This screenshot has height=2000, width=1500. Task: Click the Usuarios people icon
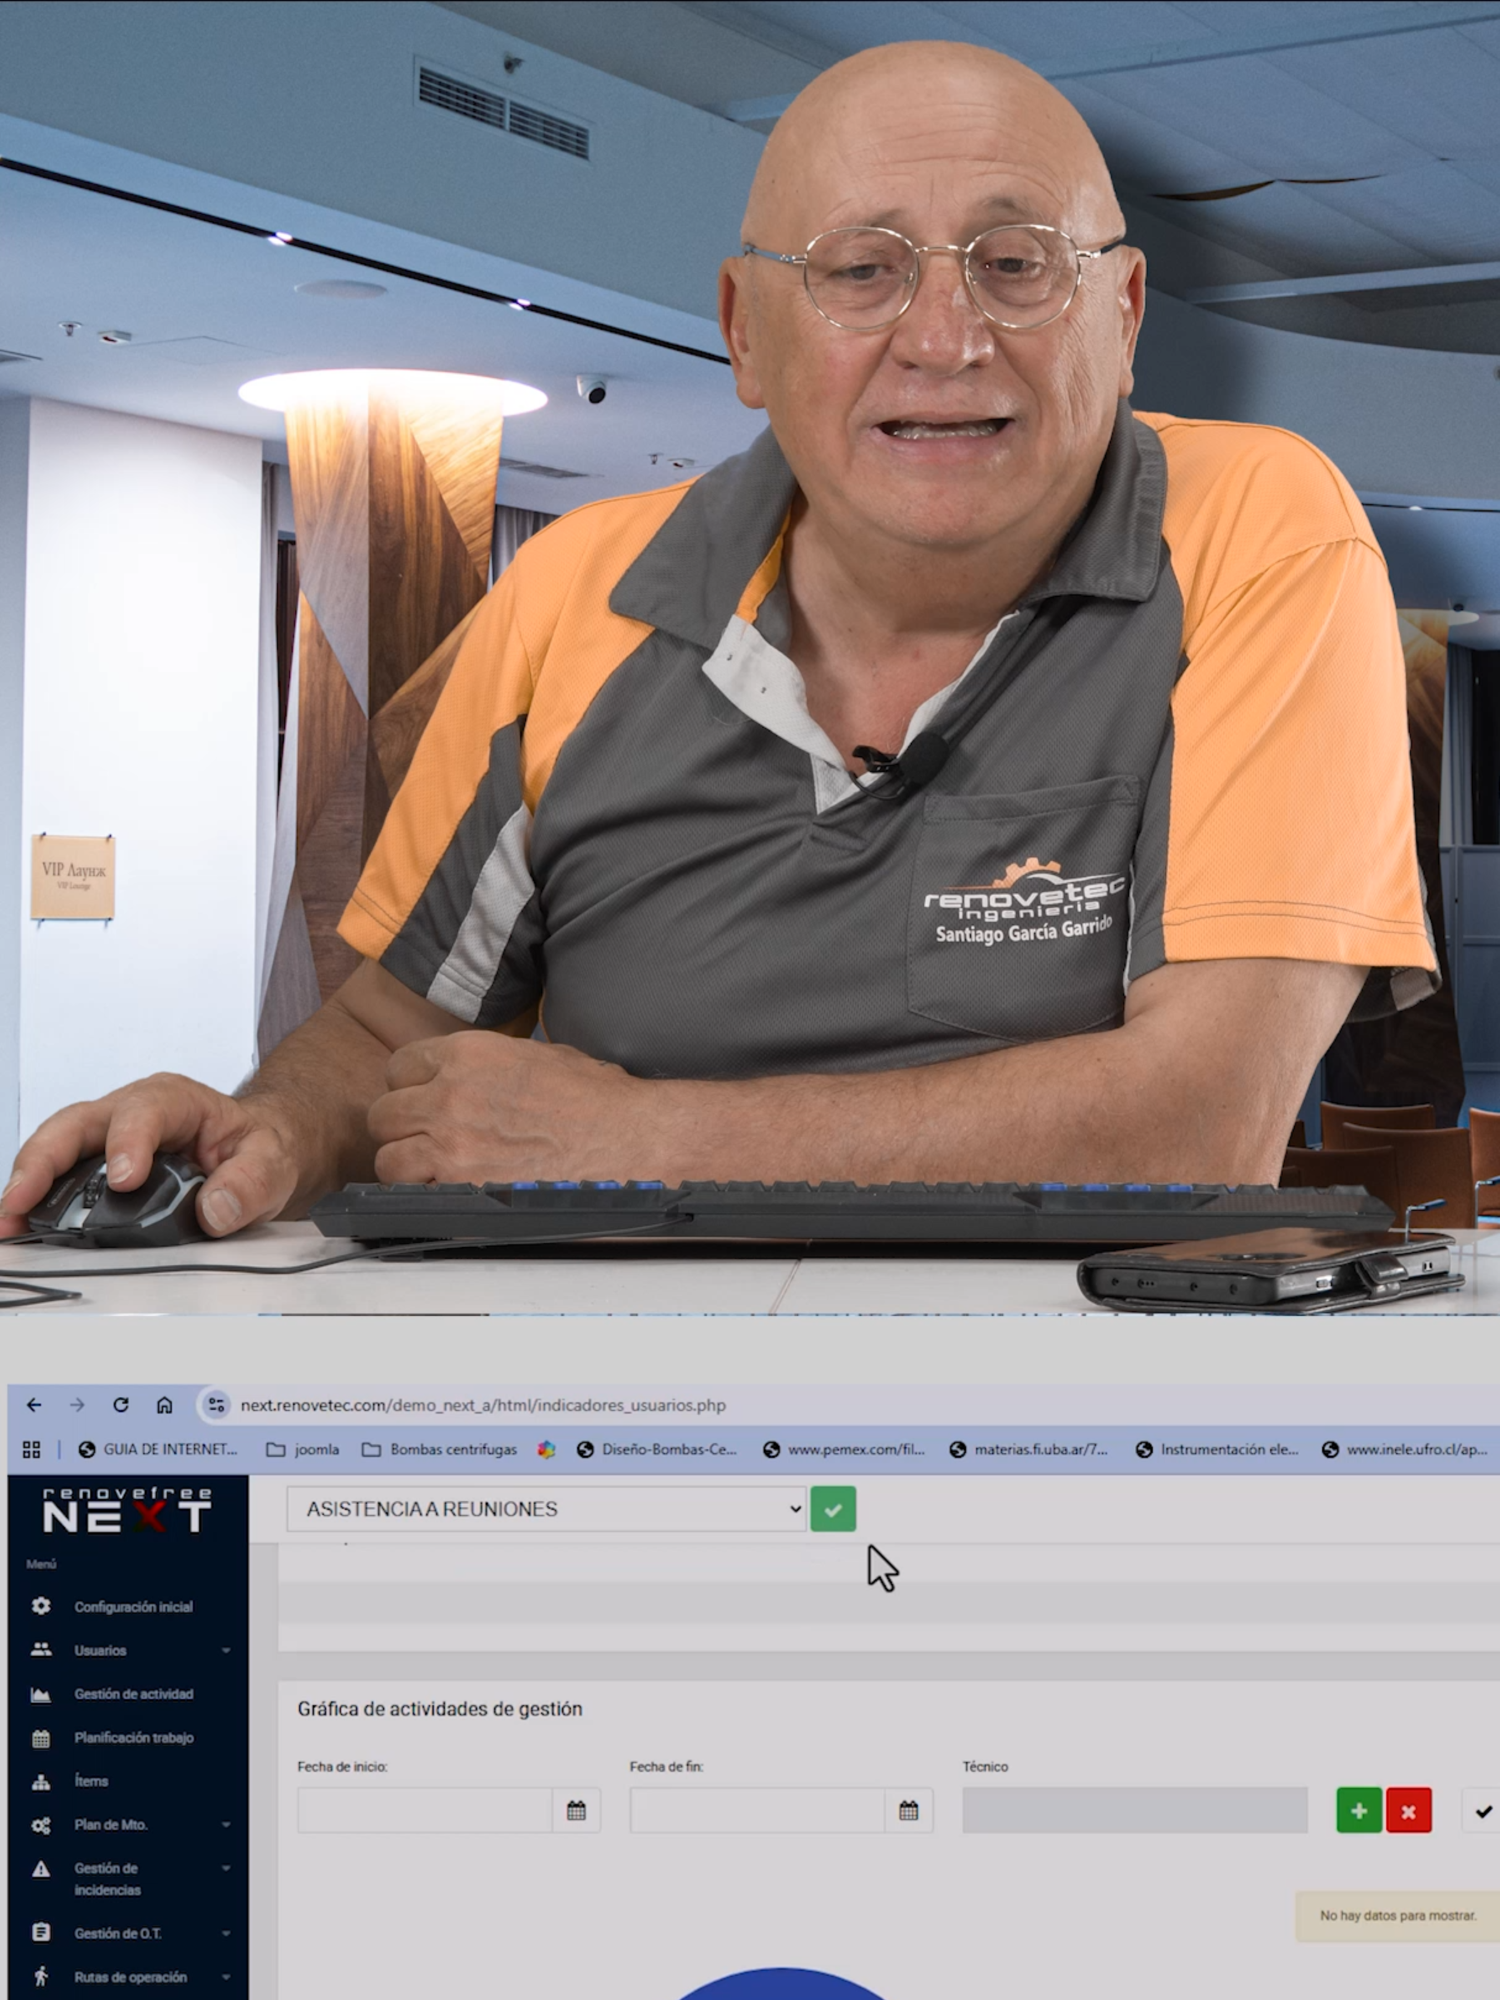click(x=41, y=1650)
